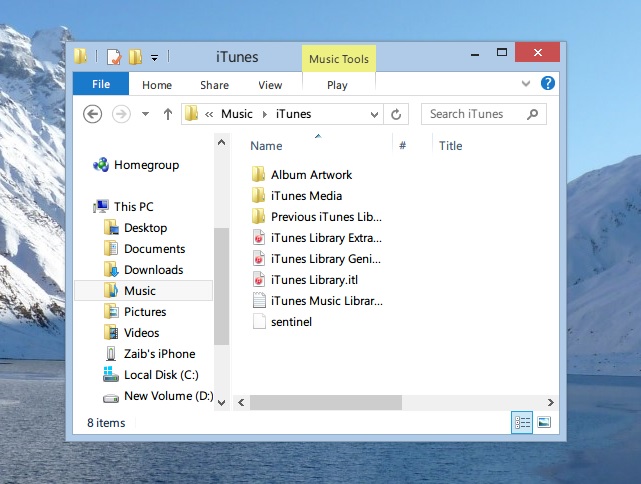Click the file list horizontal scrollbar thumb
This screenshot has height=484, width=641.
326,403
